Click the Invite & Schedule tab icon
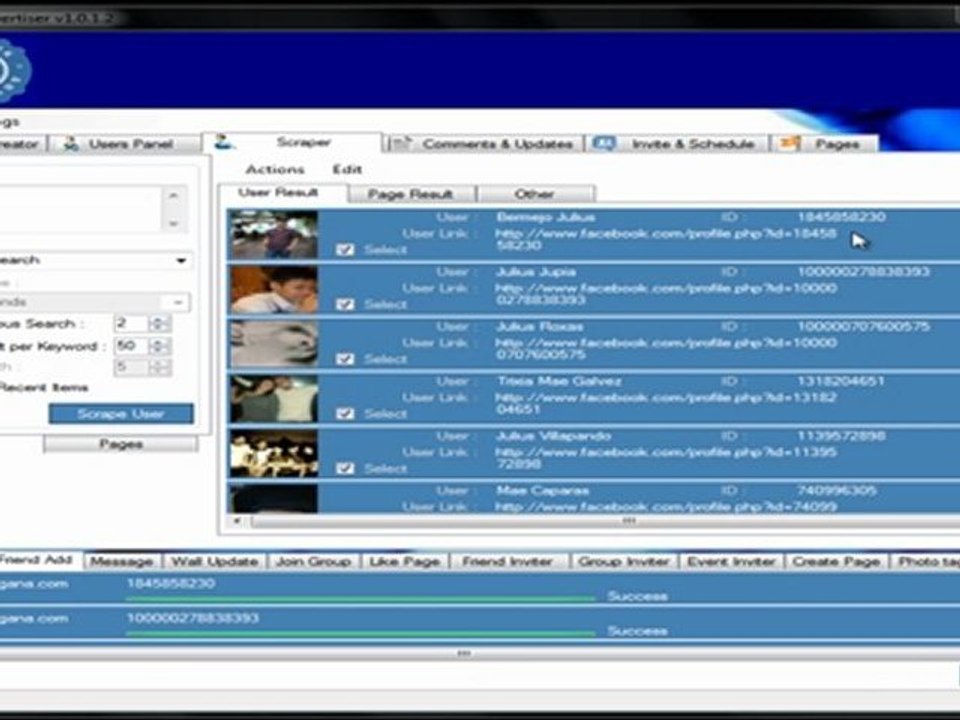The image size is (960, 720). (604, 144)
